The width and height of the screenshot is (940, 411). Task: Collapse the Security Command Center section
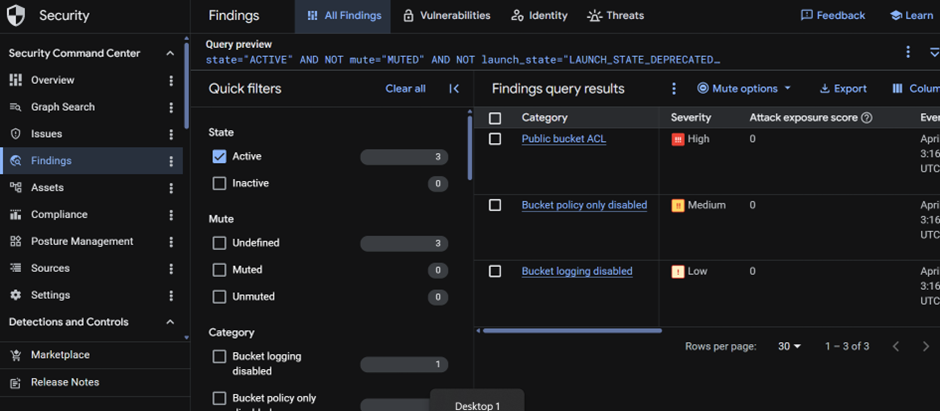click(170, 53)
